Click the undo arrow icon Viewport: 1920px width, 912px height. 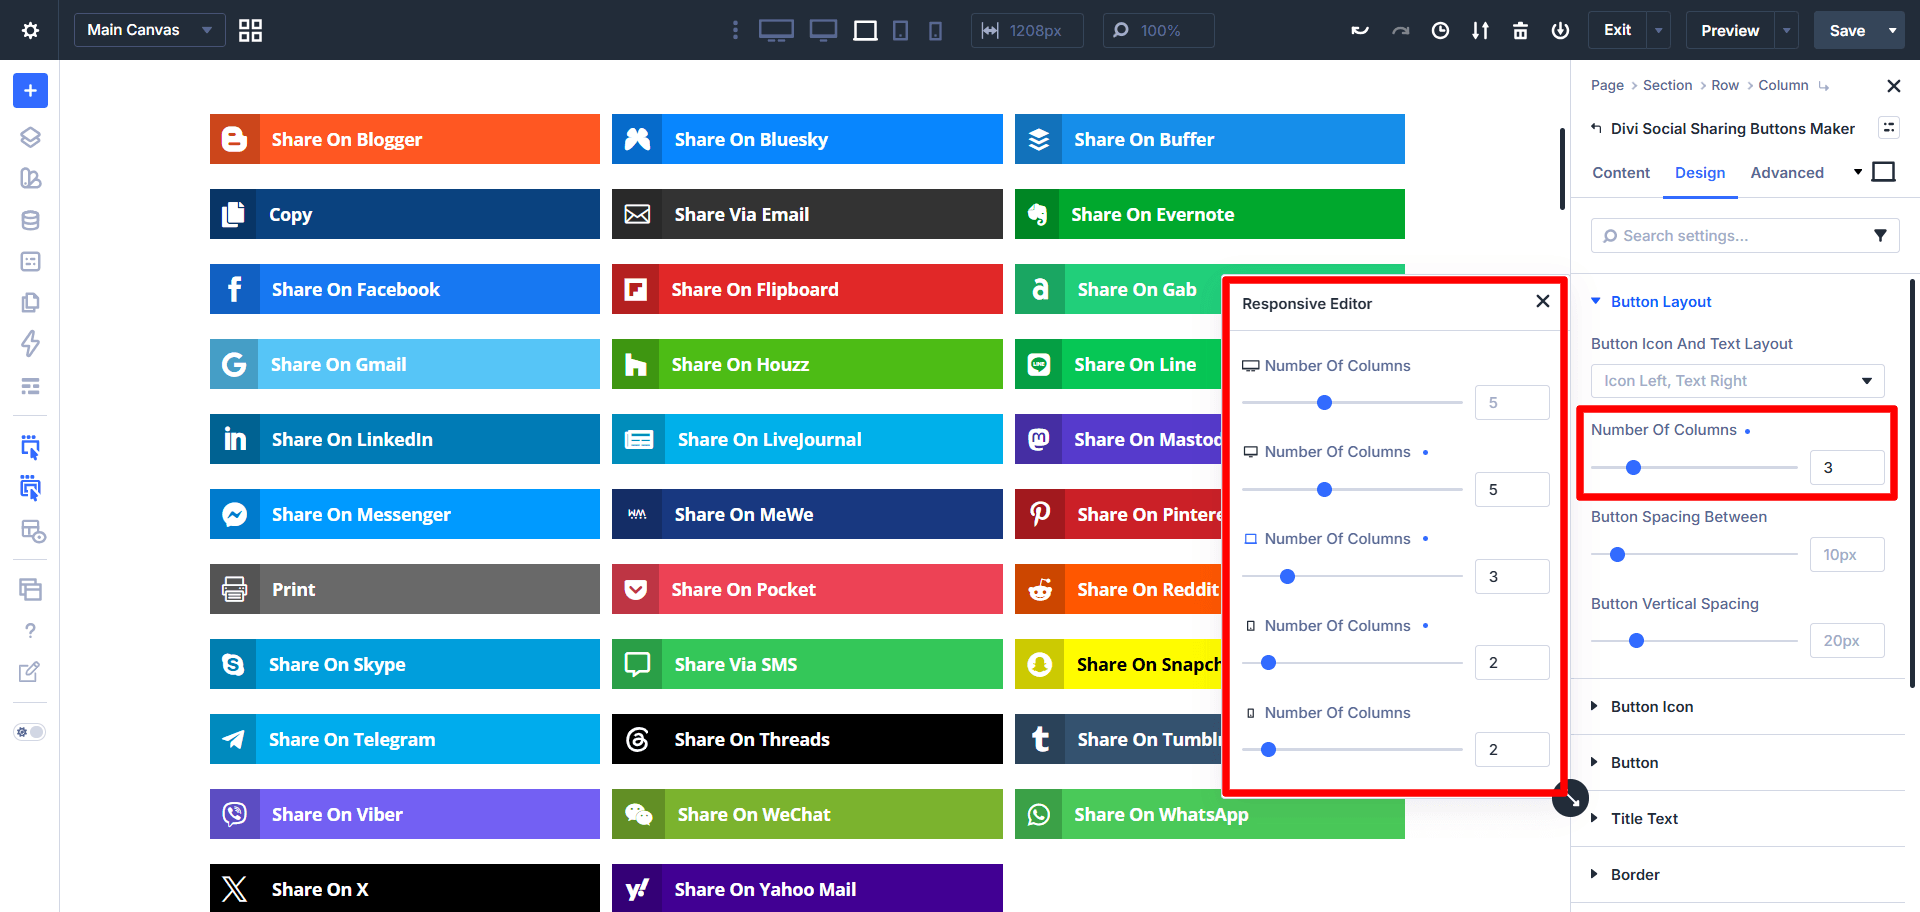(1360, 30)
